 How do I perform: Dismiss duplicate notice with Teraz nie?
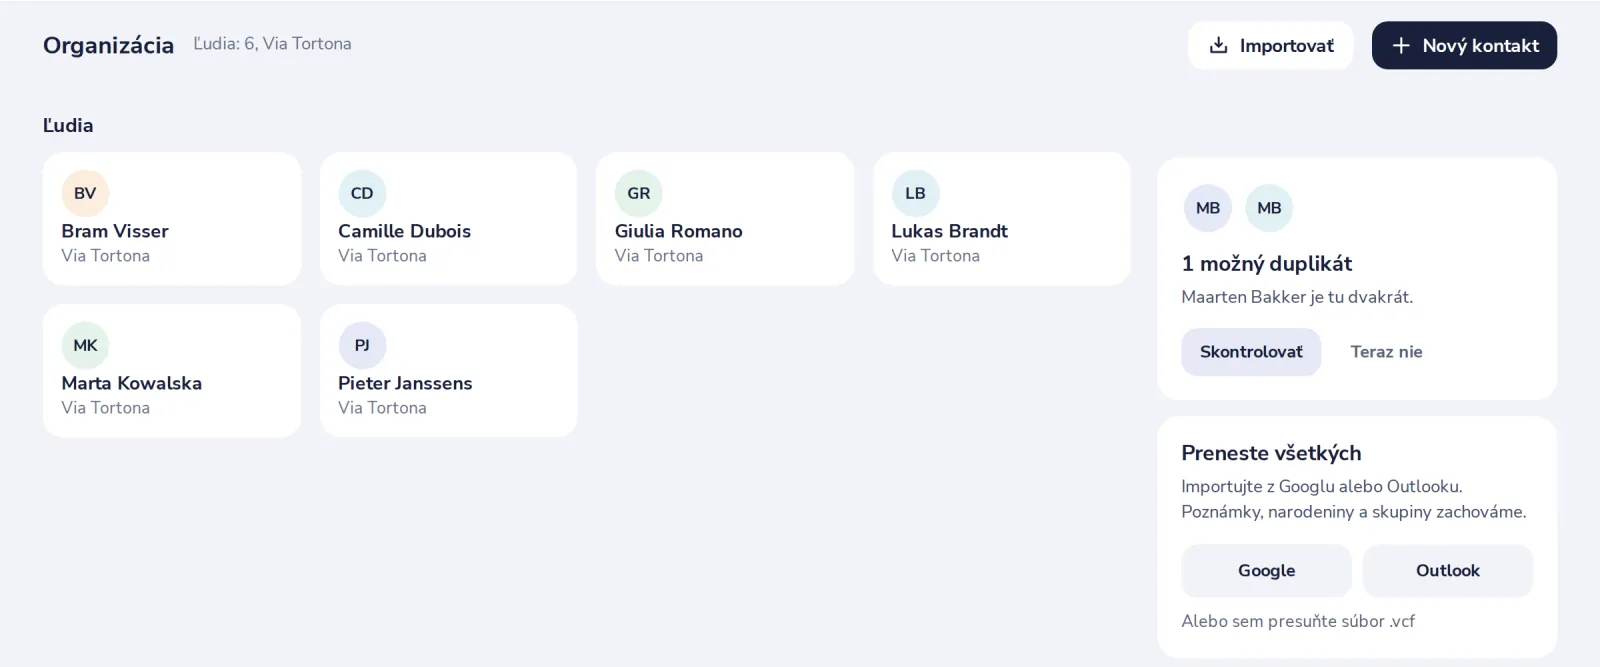point(1386,352)
